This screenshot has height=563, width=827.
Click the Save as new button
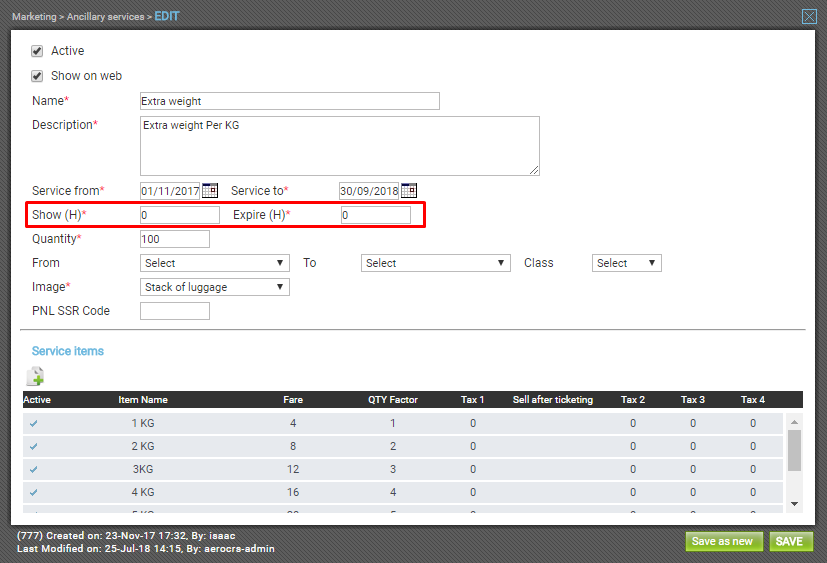(723, 541)
